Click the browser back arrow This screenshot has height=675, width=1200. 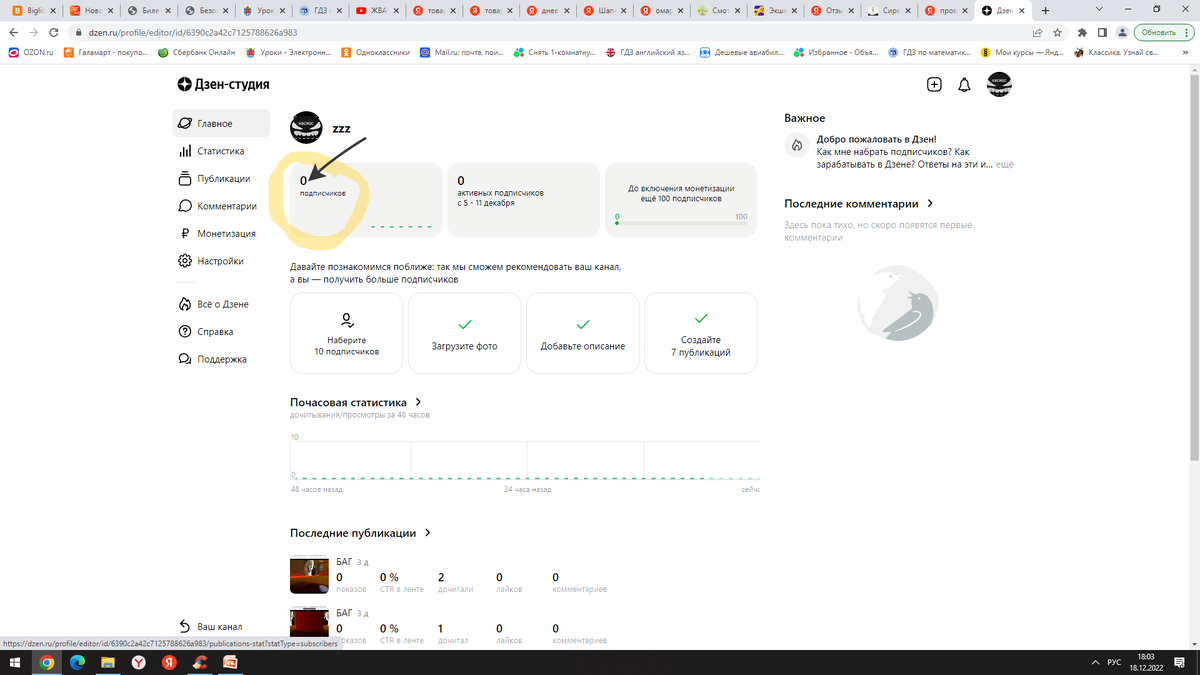pyautogui.click(x=13, y=32)
